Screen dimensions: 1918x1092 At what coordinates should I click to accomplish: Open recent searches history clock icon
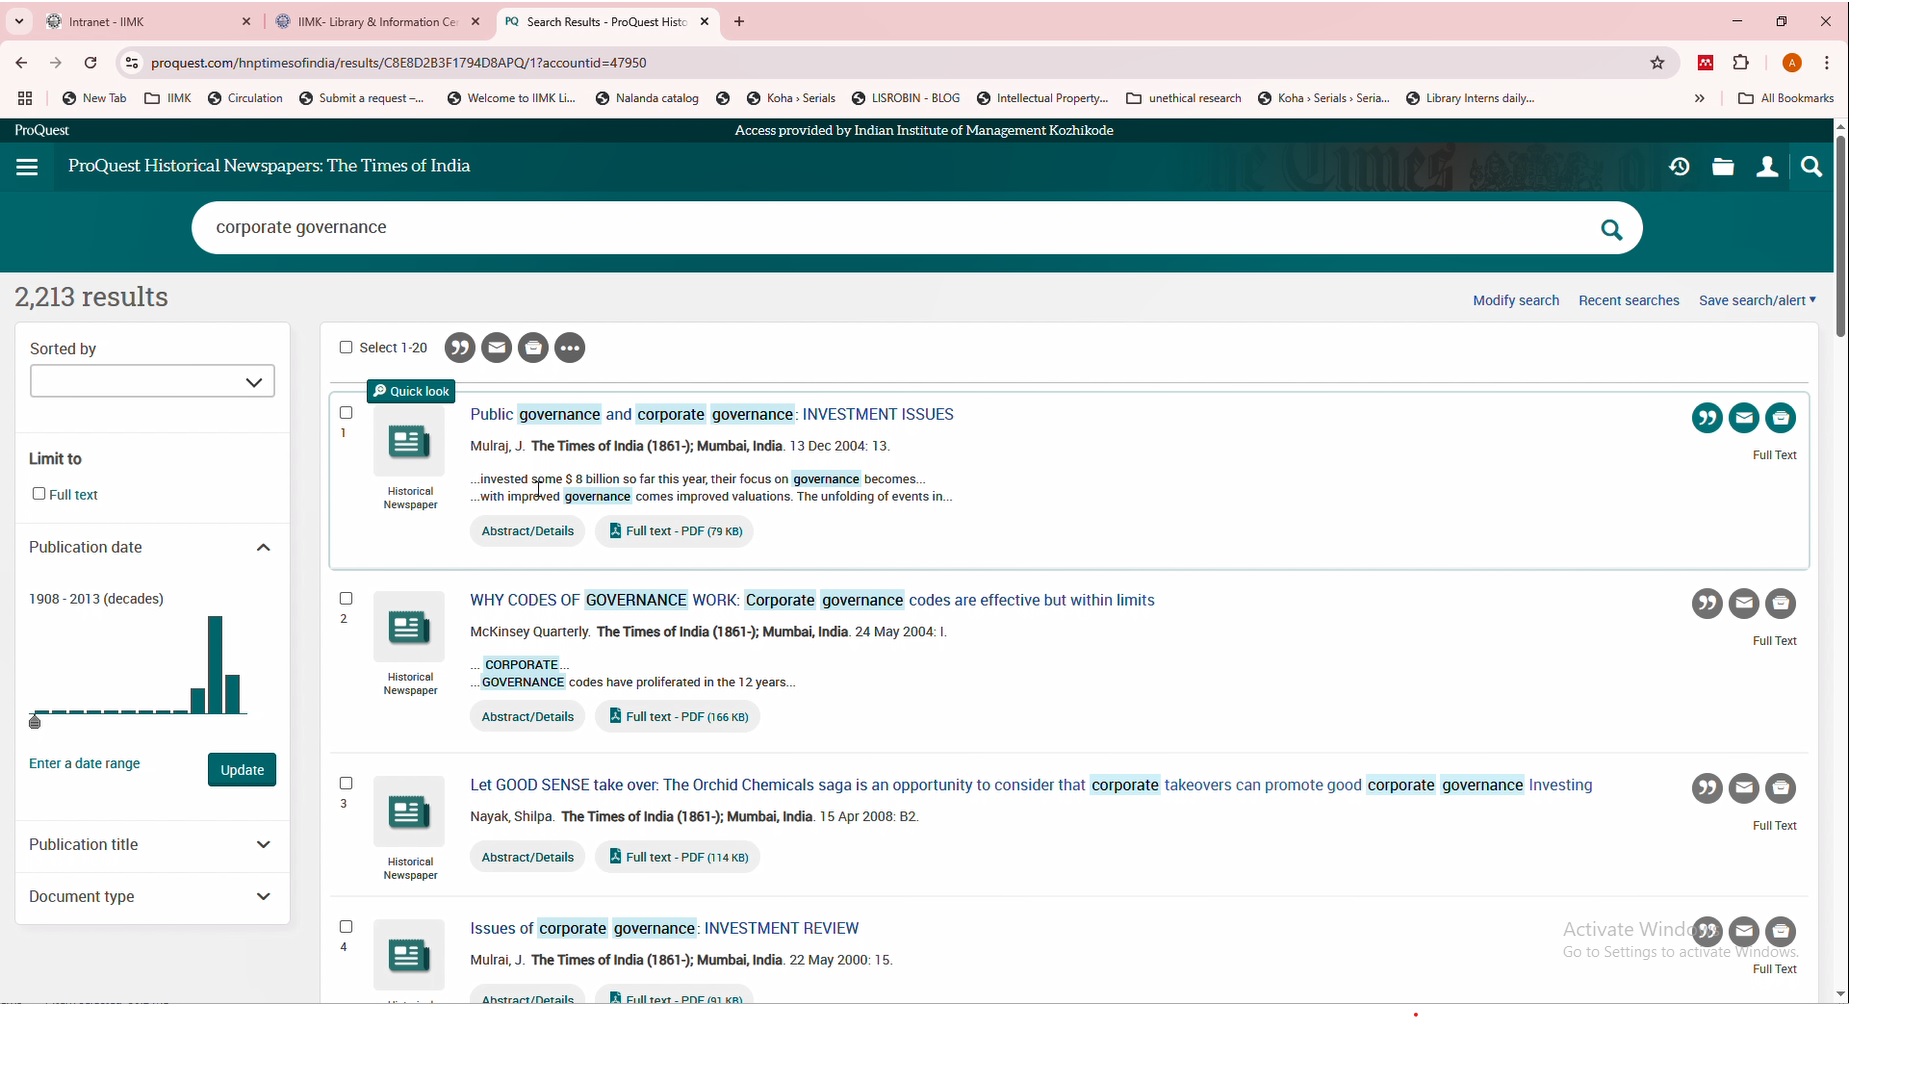click(x=1679, y=168)
